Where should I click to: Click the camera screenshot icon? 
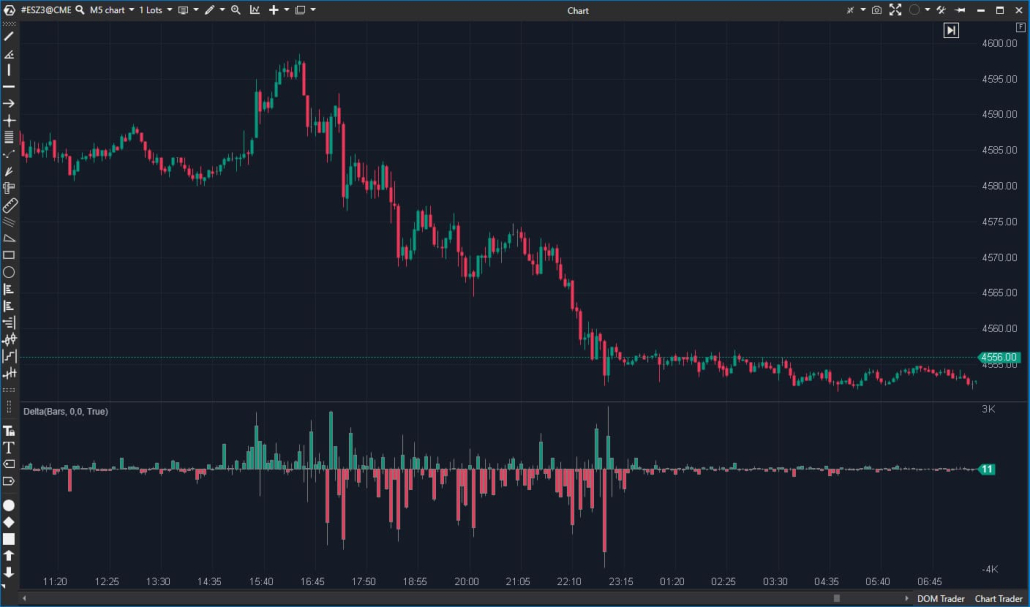877,10
